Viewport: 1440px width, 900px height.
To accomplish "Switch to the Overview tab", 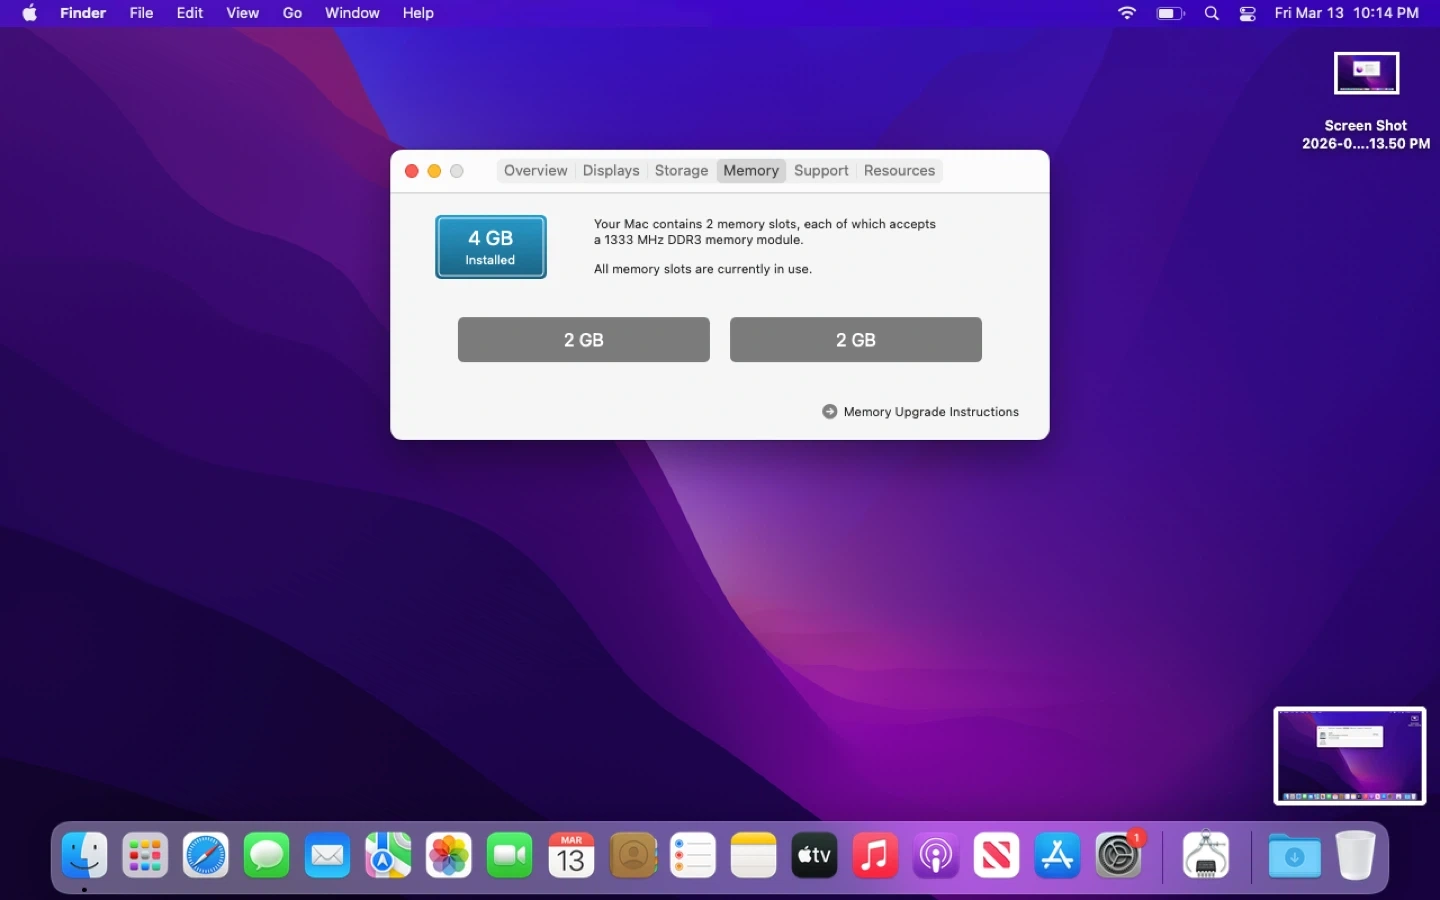I will click(x=535, y=171).
